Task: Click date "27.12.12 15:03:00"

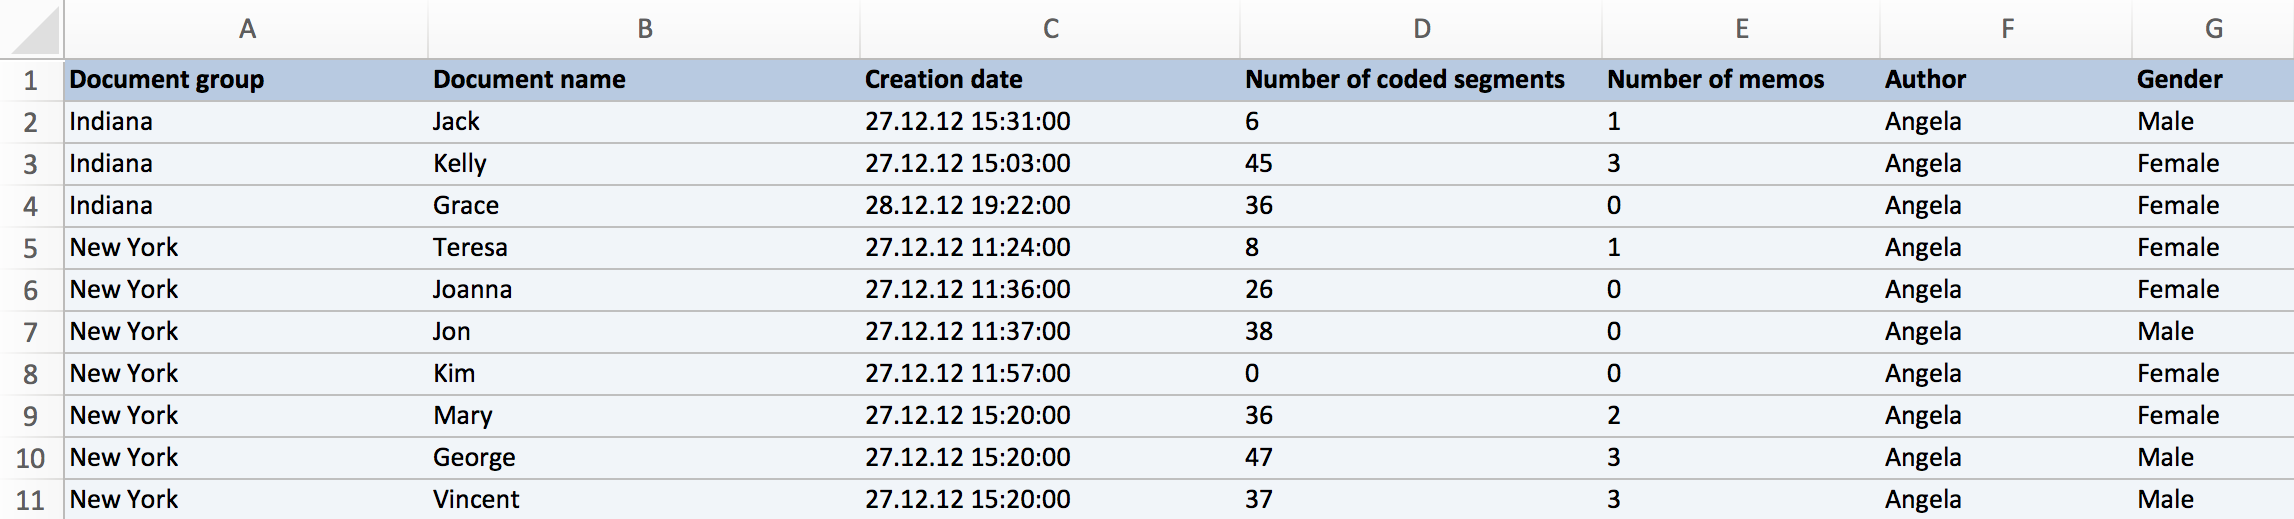Action: pos(967,164)
